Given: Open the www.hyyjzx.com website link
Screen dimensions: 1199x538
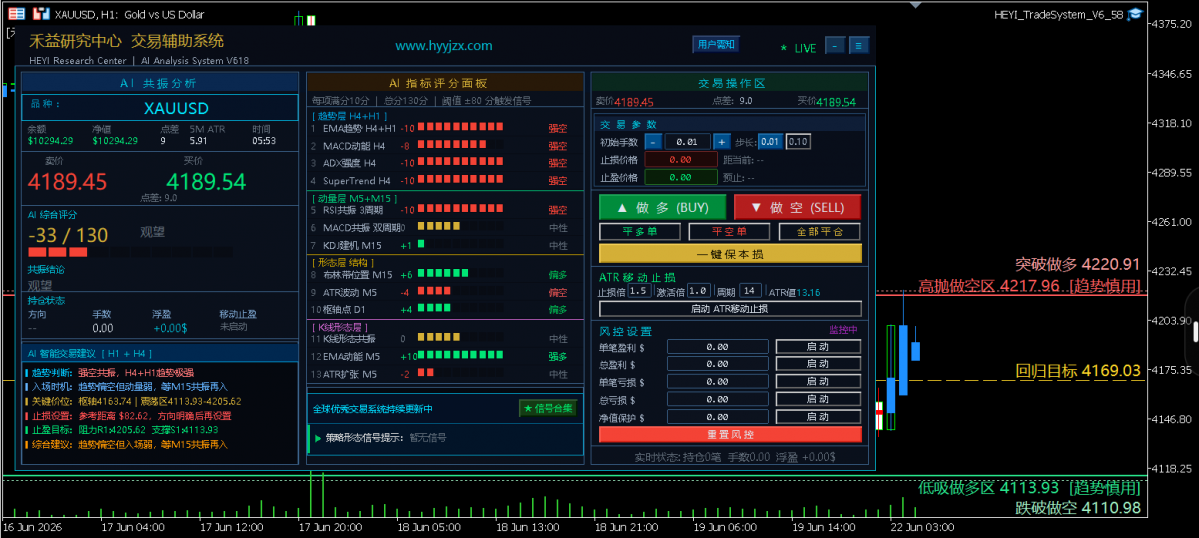Looking at the screenshot, I should [444, 46].
